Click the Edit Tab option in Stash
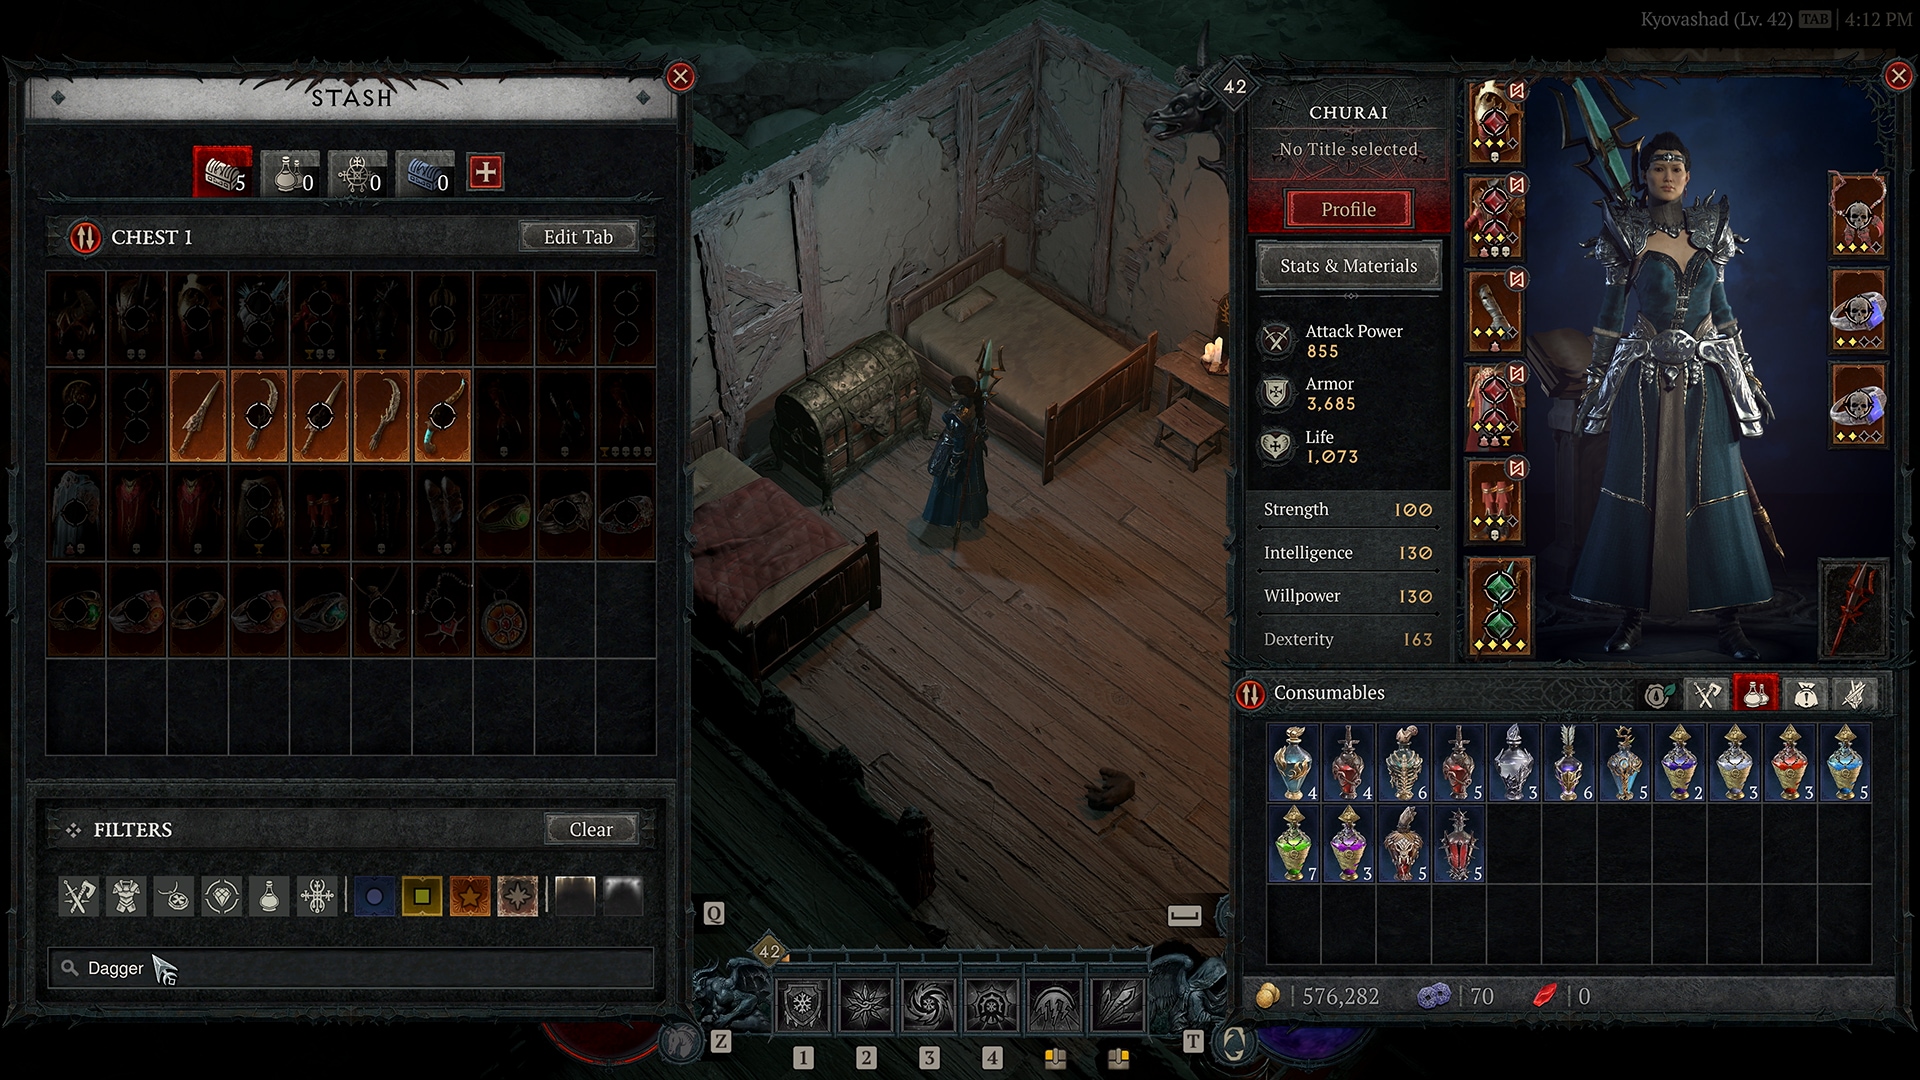This screenshot has width=1920, height=1080. pyautogui.click(x=576, y=237)
